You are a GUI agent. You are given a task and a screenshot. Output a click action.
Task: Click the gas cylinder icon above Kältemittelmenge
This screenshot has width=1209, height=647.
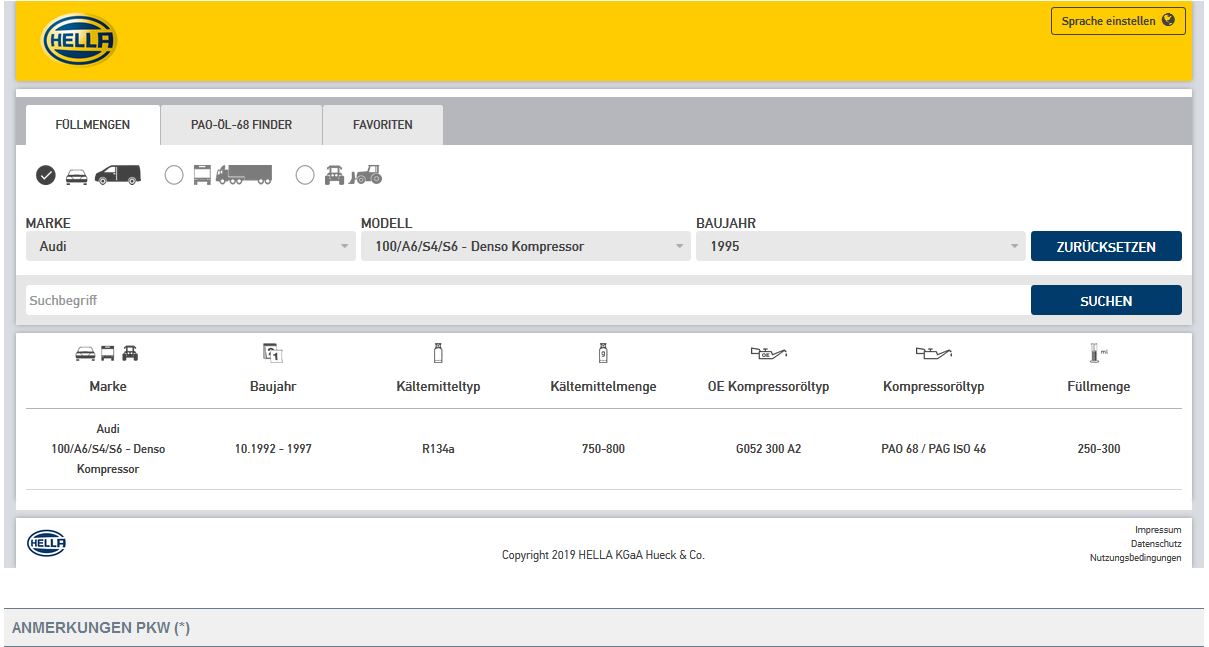pos(603,352)
